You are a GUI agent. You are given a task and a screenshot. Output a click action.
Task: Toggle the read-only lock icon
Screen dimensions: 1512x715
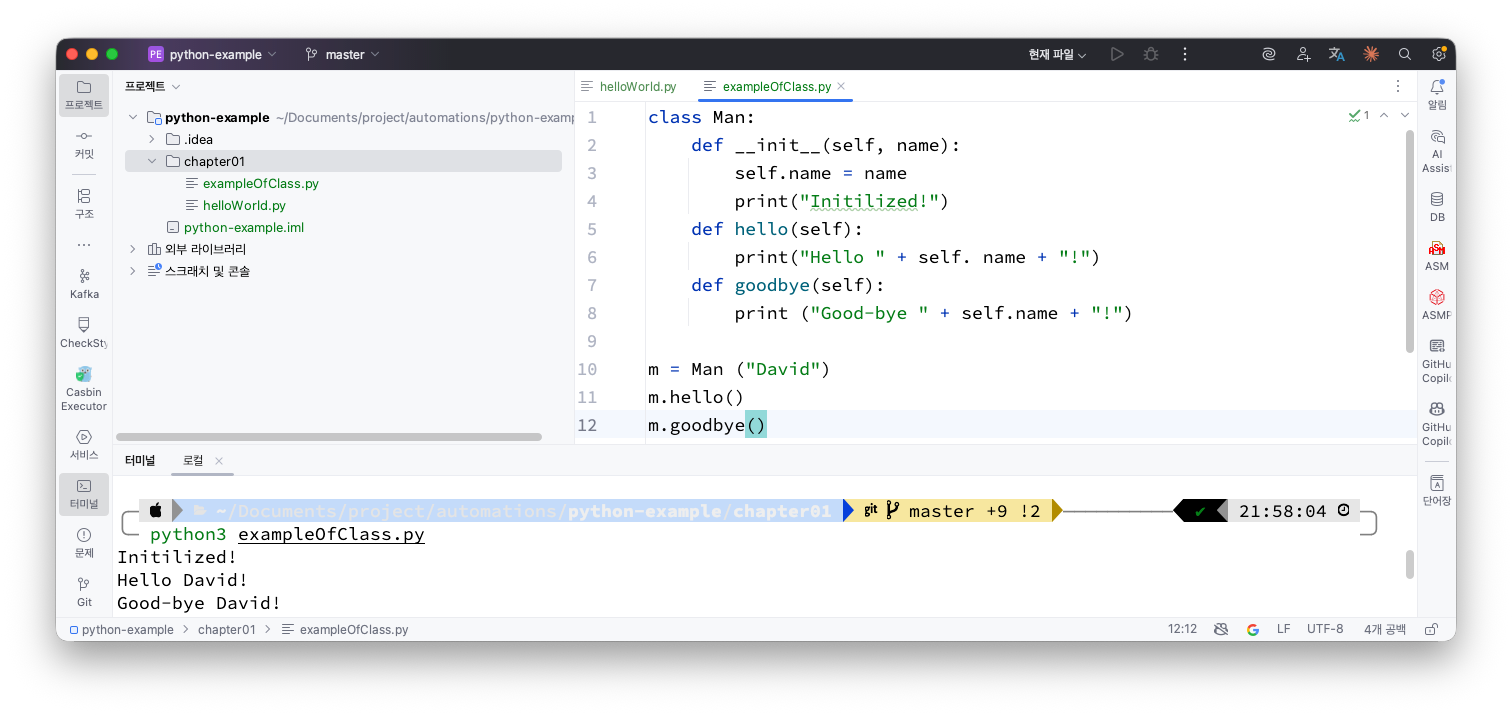[1431, 630]
